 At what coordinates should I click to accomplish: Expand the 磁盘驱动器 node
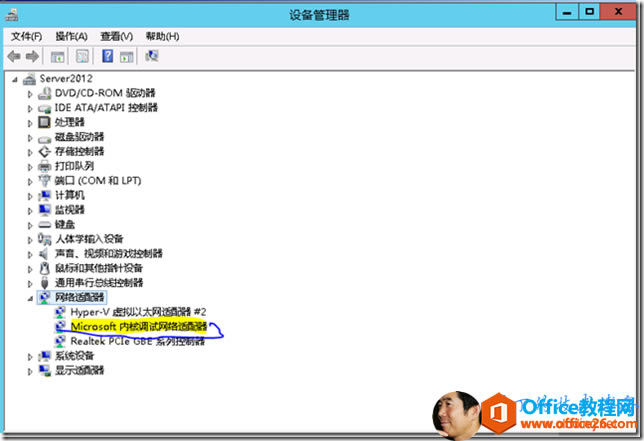click(x=30, y=138)
